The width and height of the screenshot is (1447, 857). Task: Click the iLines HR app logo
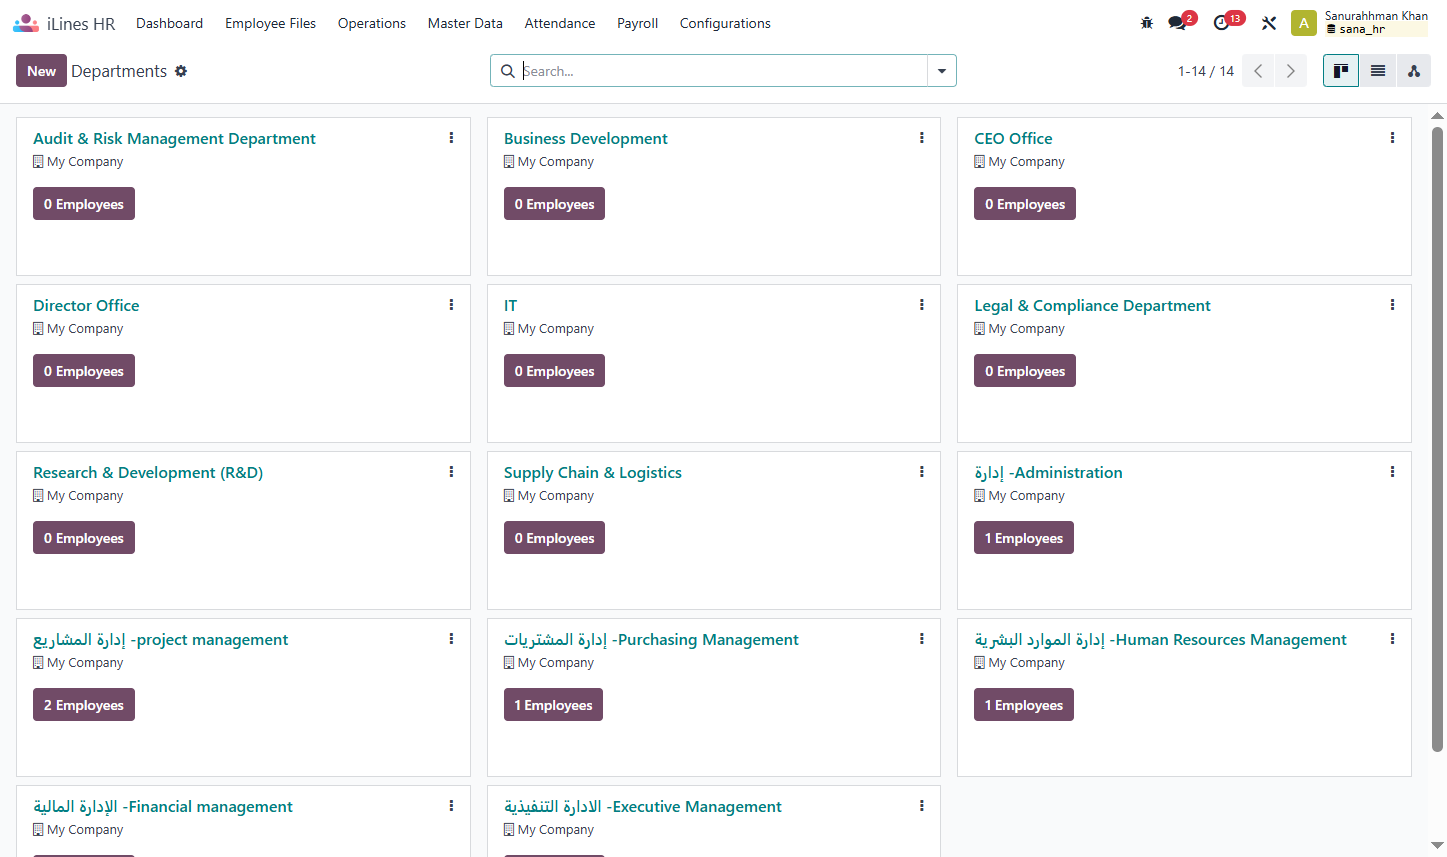coord(26,23)
